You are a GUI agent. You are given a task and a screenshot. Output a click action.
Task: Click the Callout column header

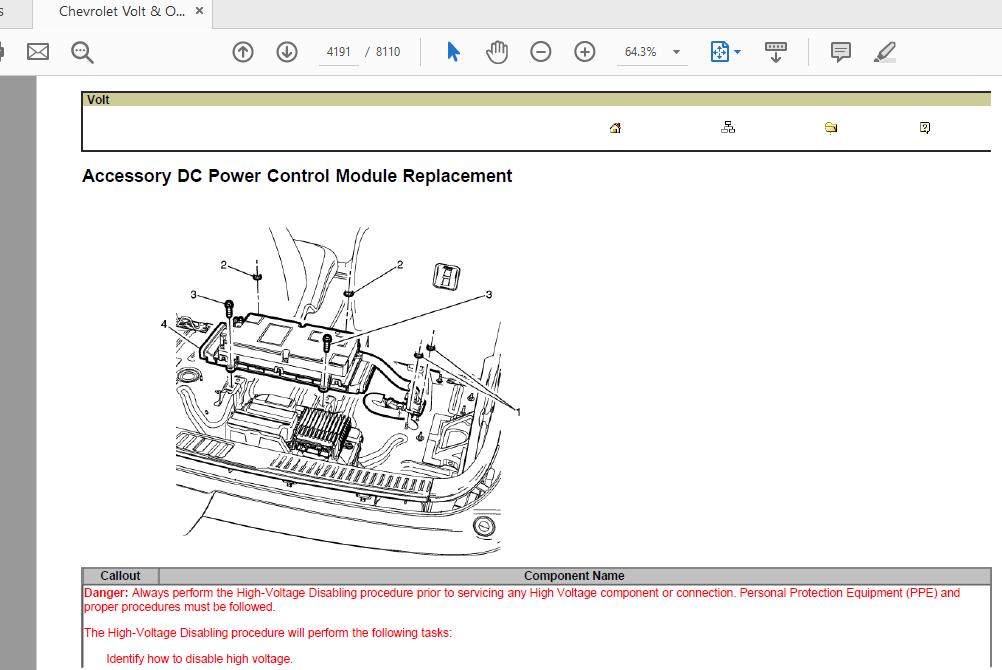click(120, 575)
